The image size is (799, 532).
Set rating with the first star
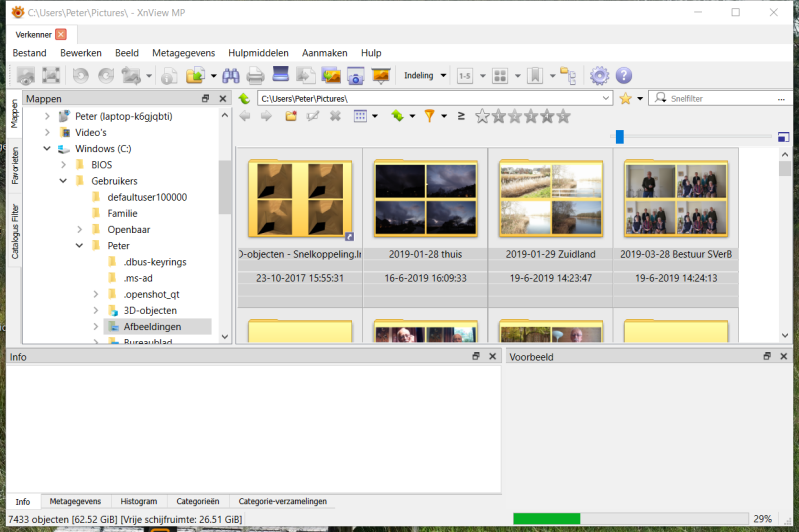[483, 116]
